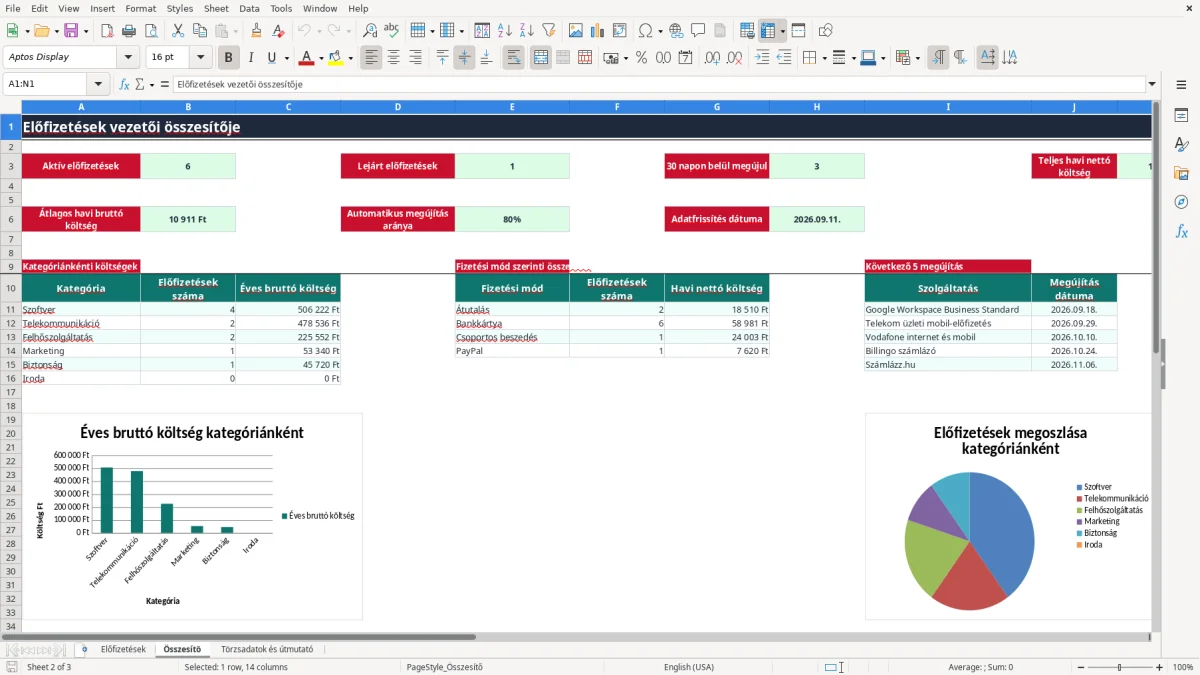Open the Name Box dropdown
1200x675 pixels.
click(98, 85)
